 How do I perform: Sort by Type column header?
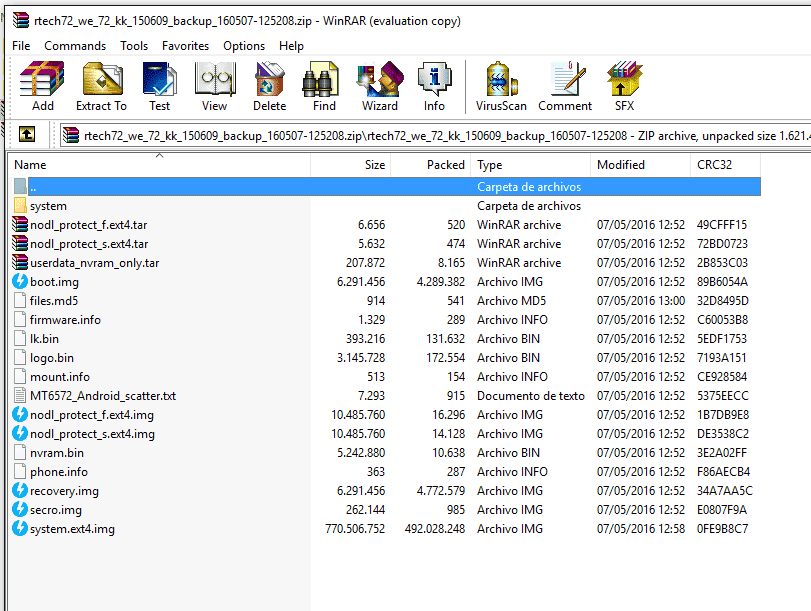pyautogui.click(x=531, y=165)
